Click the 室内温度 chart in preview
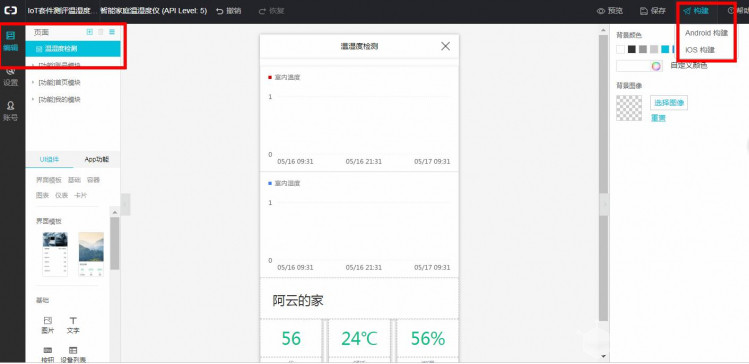The height and width of the screenshot is (364, 749). 359,118
